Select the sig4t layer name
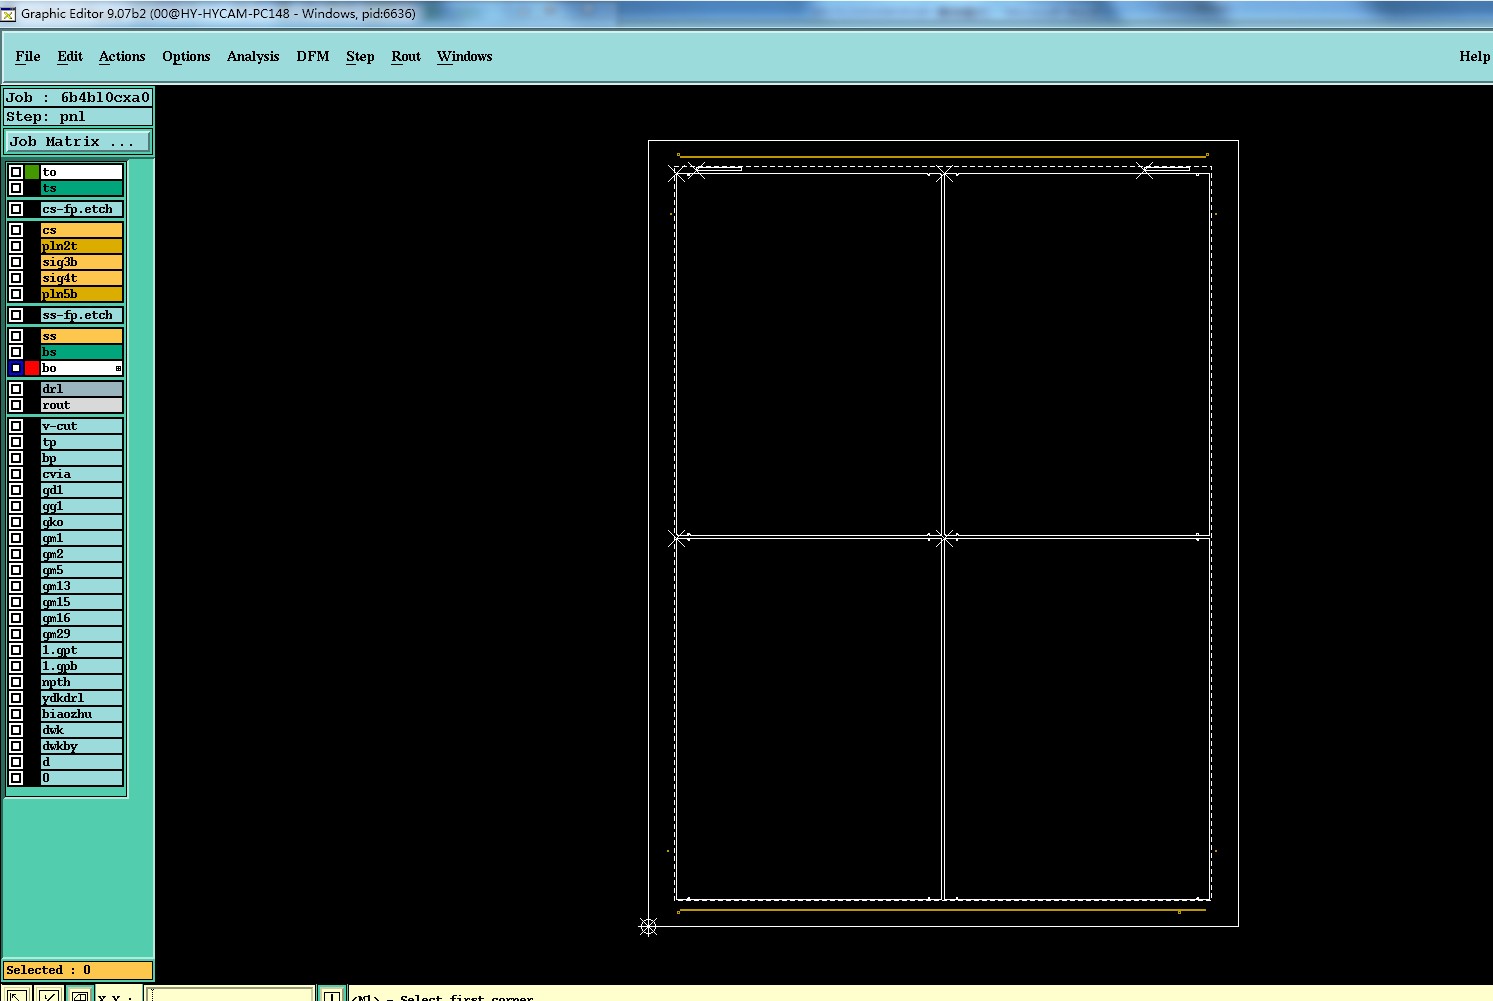 [81, 278]
